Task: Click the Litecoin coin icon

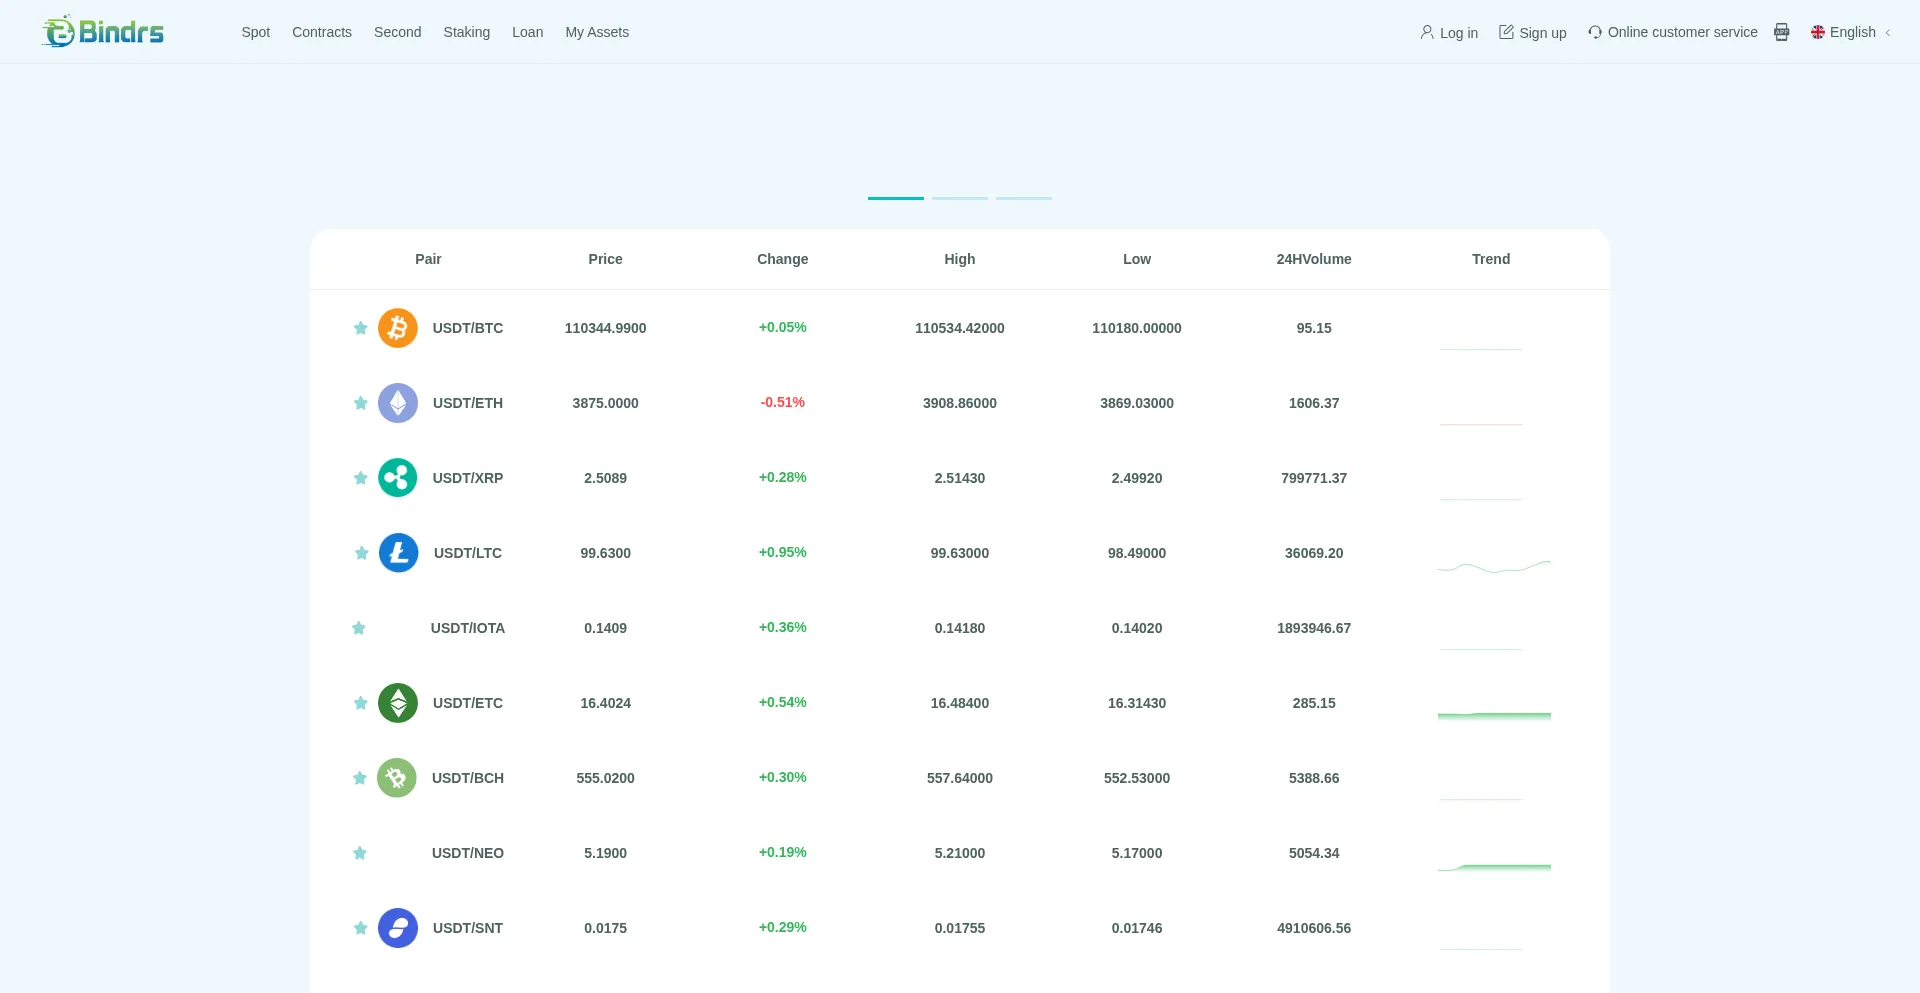Action: pos(398,553)
